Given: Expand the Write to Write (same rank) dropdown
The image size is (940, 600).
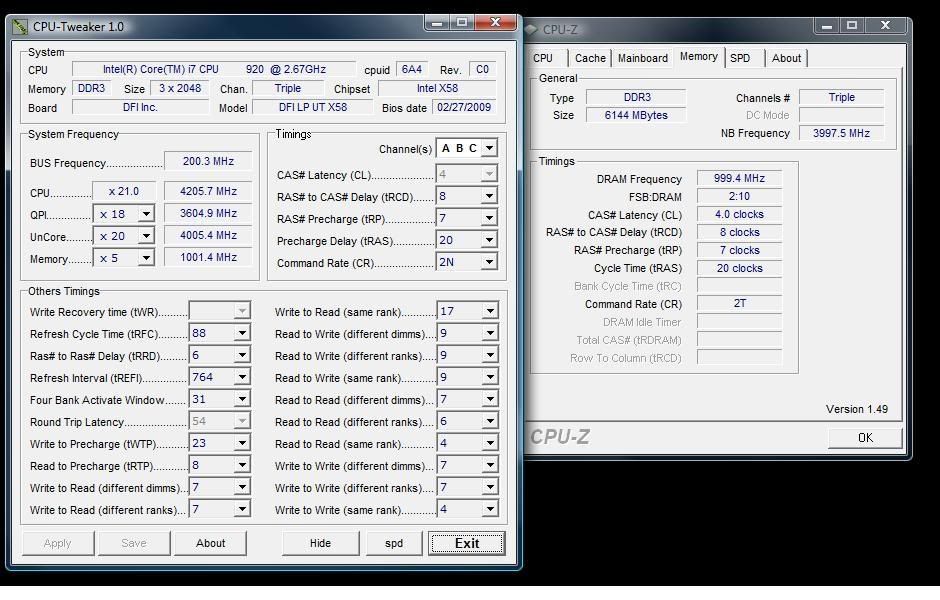Looking at the screenshot, I should click(490, 509).
